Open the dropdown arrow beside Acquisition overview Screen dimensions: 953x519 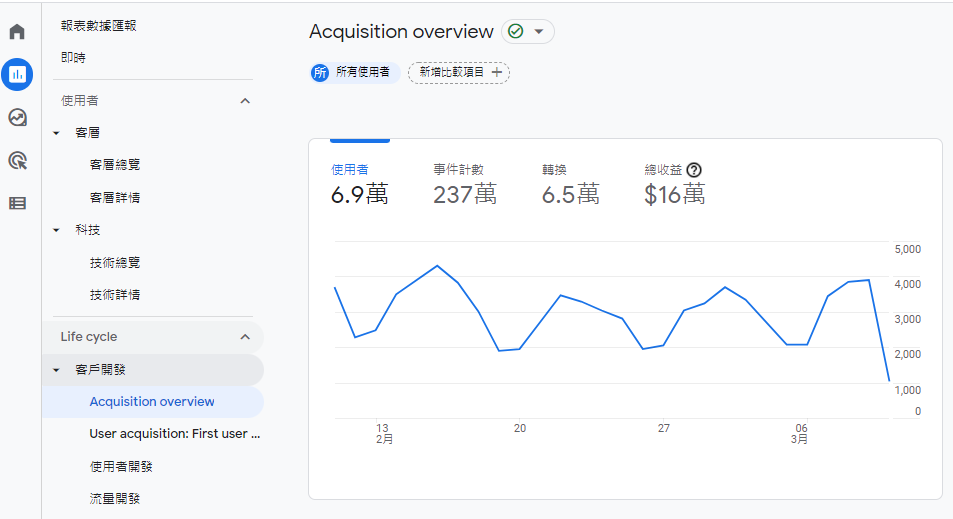(x=538, y=32)
